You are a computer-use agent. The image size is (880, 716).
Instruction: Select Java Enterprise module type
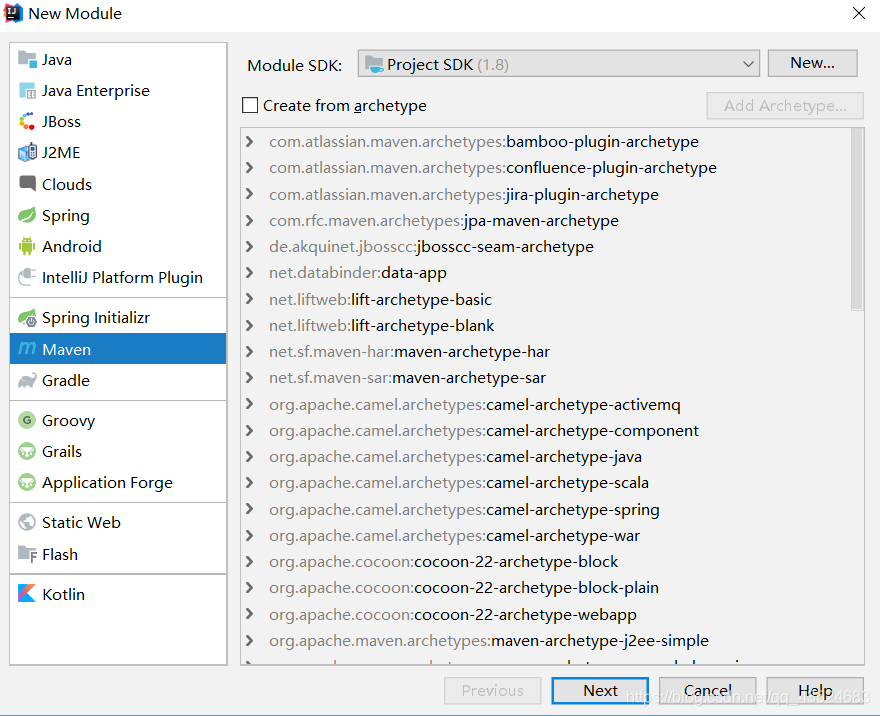118,90
